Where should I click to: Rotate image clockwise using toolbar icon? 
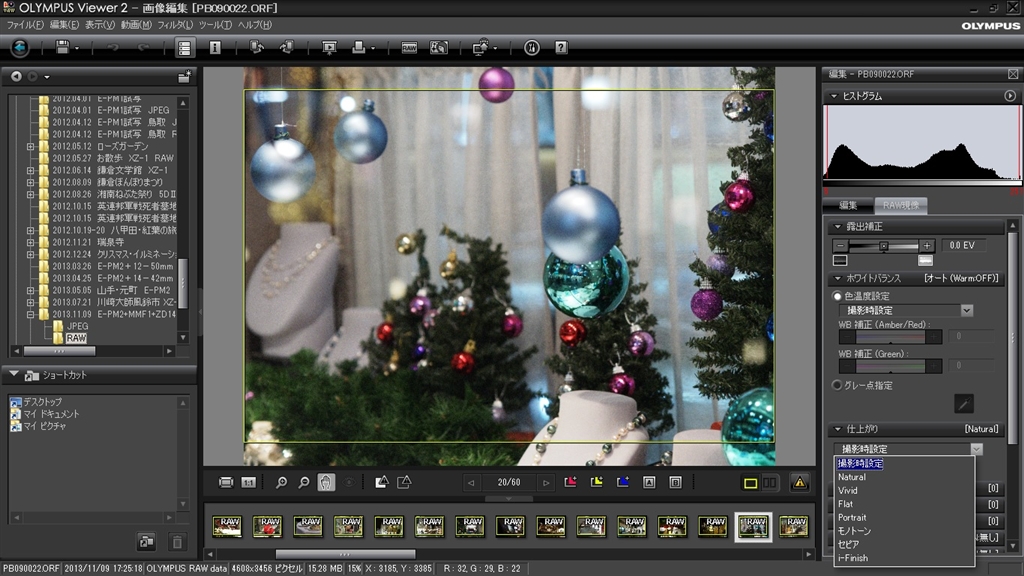click(x=286, y=48)
